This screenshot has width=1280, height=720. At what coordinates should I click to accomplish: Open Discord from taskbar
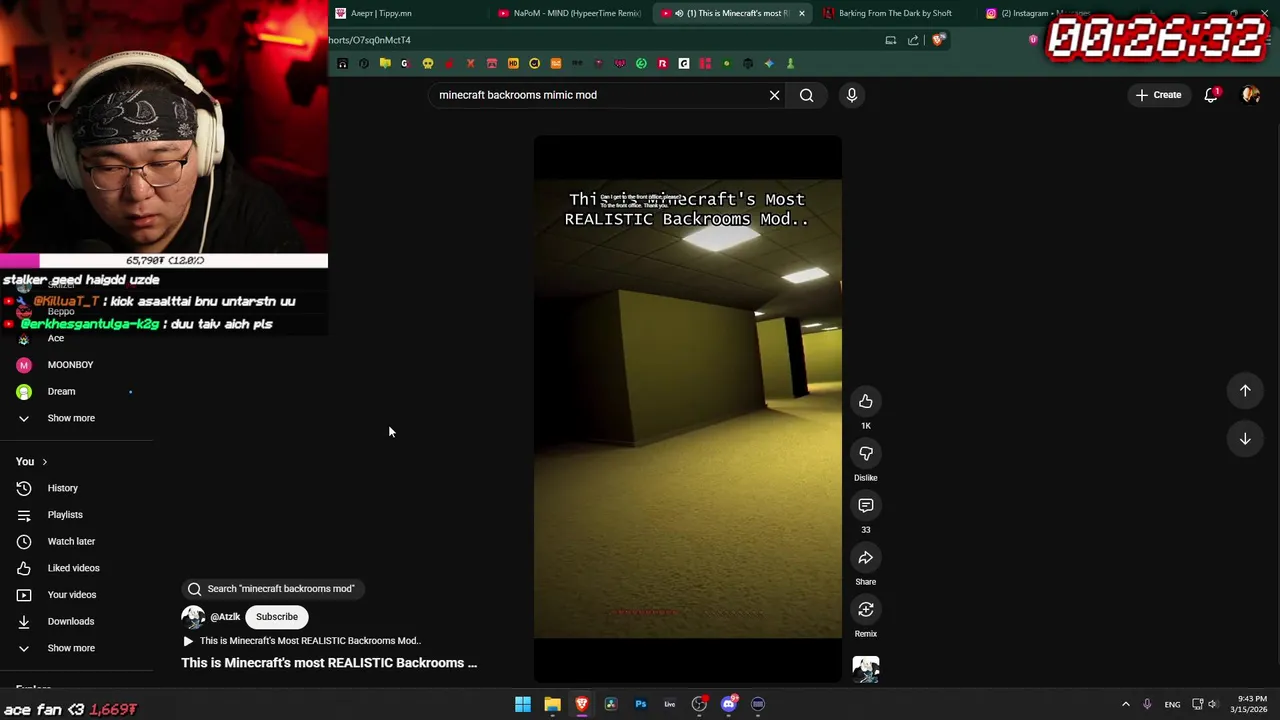(729, 704)
